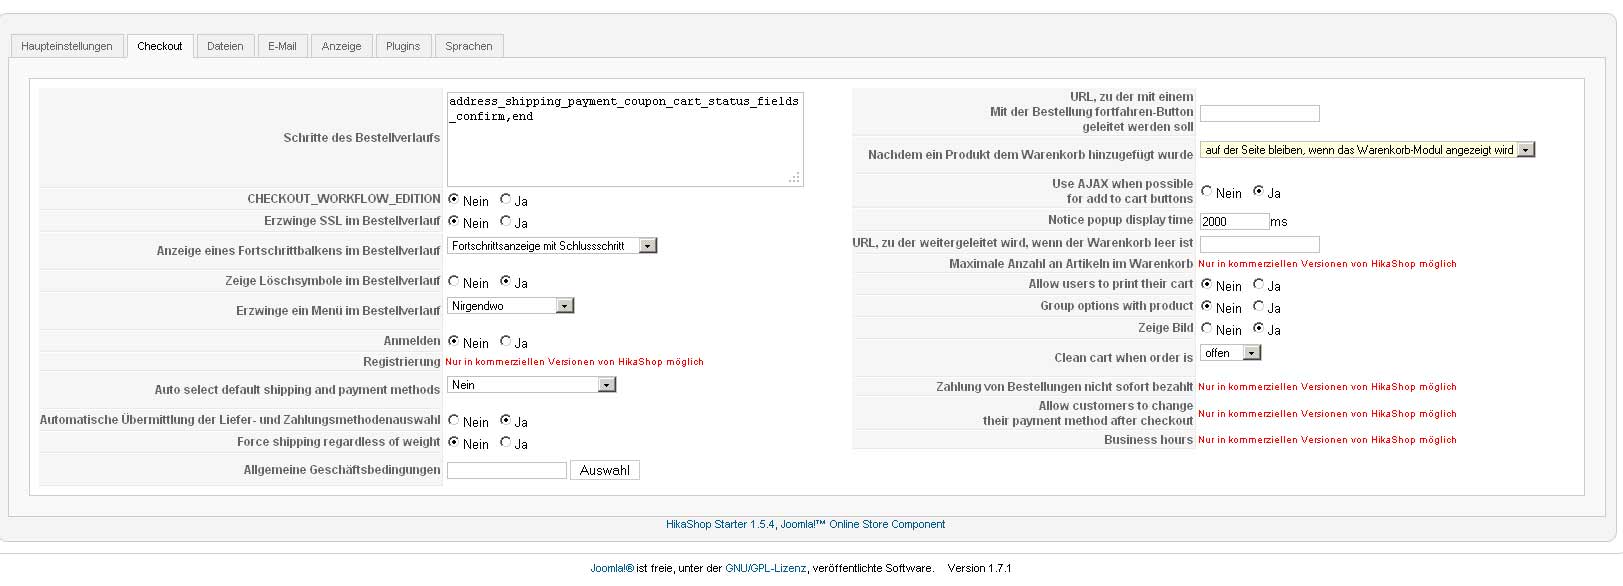The height and width of the screenshot is (586, 1623).
Task: Open the Fortschrittsanzeige mit Schlussschritt dropdown
Action: 648,246
